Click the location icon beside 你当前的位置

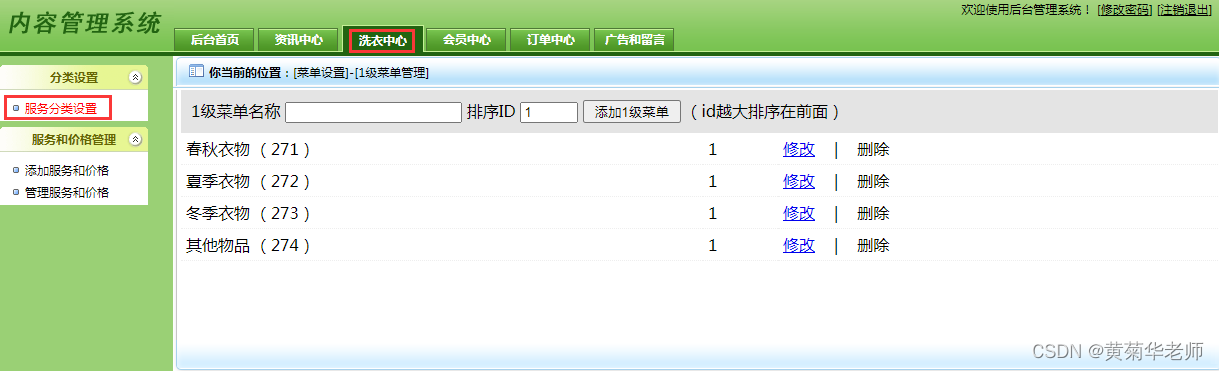[196, 72]
